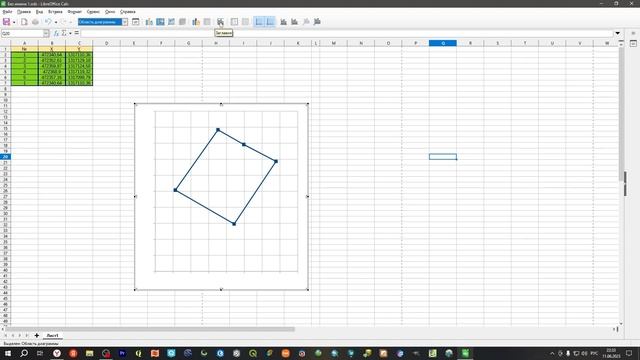Image resolution: width=640 pixels, height=360 pixels.
Task: Select the Лист1 sheet tab
Action: [52, 336]
